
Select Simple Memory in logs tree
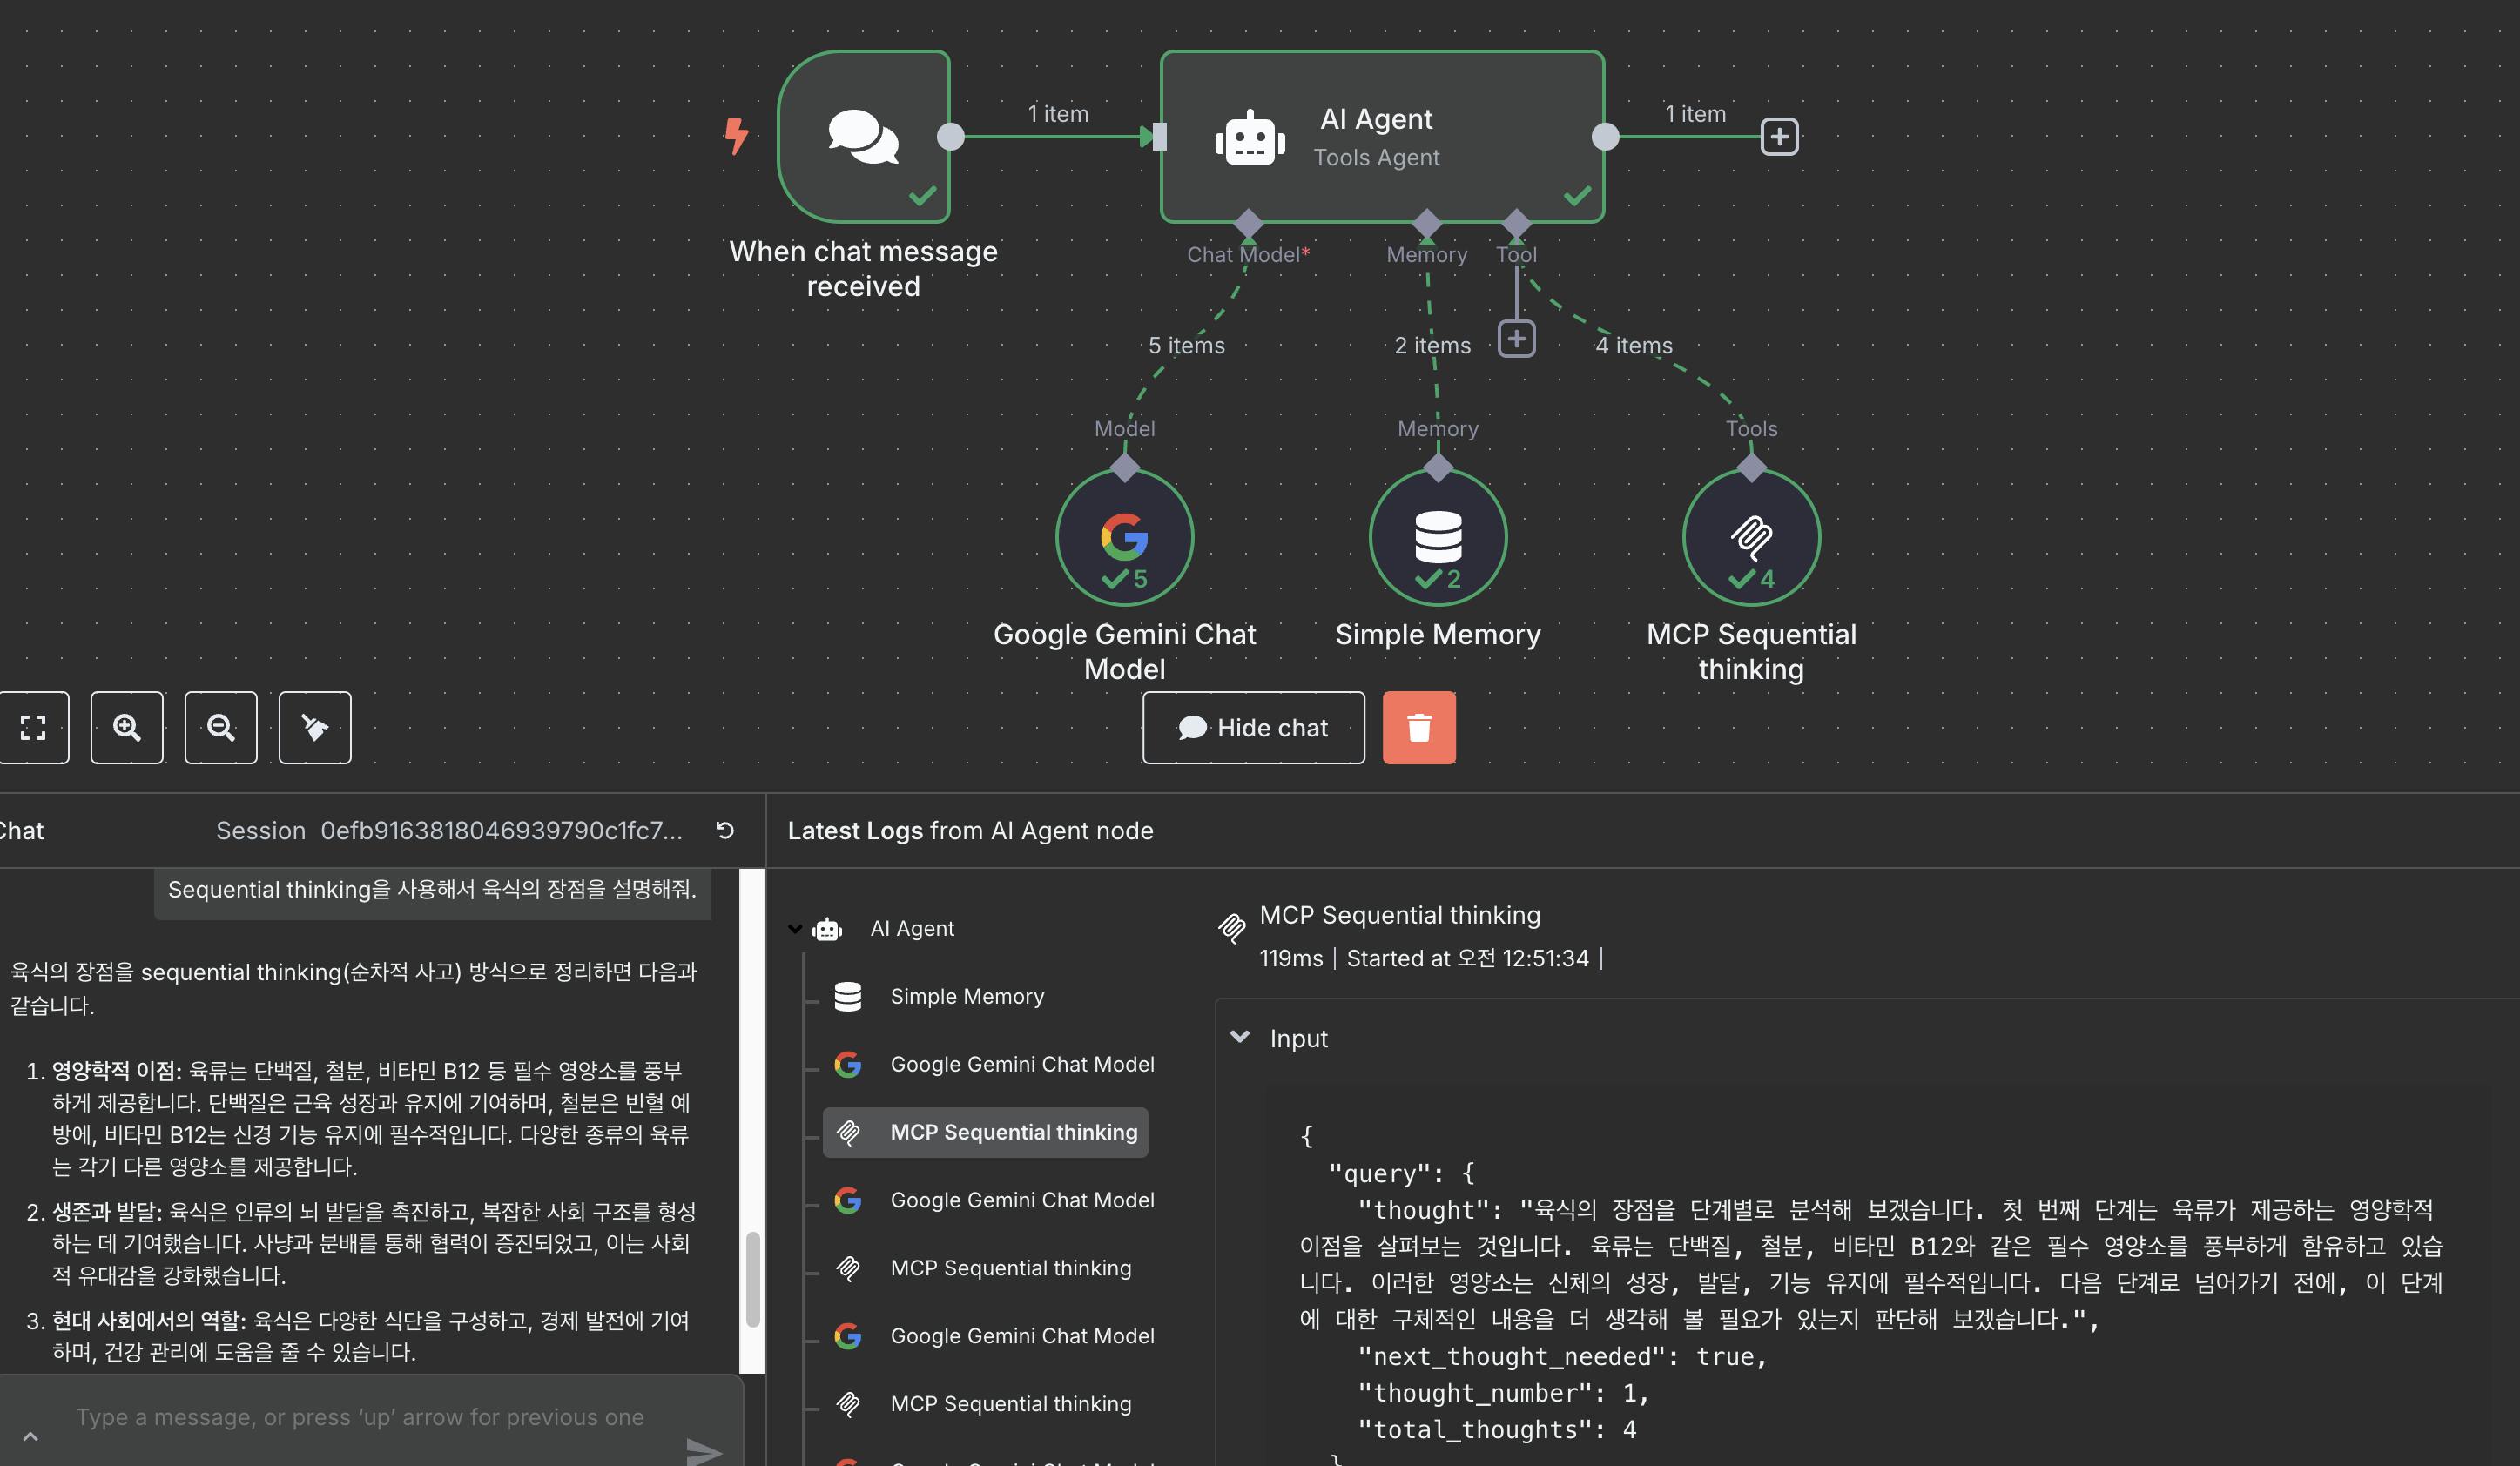pos(966,996)
